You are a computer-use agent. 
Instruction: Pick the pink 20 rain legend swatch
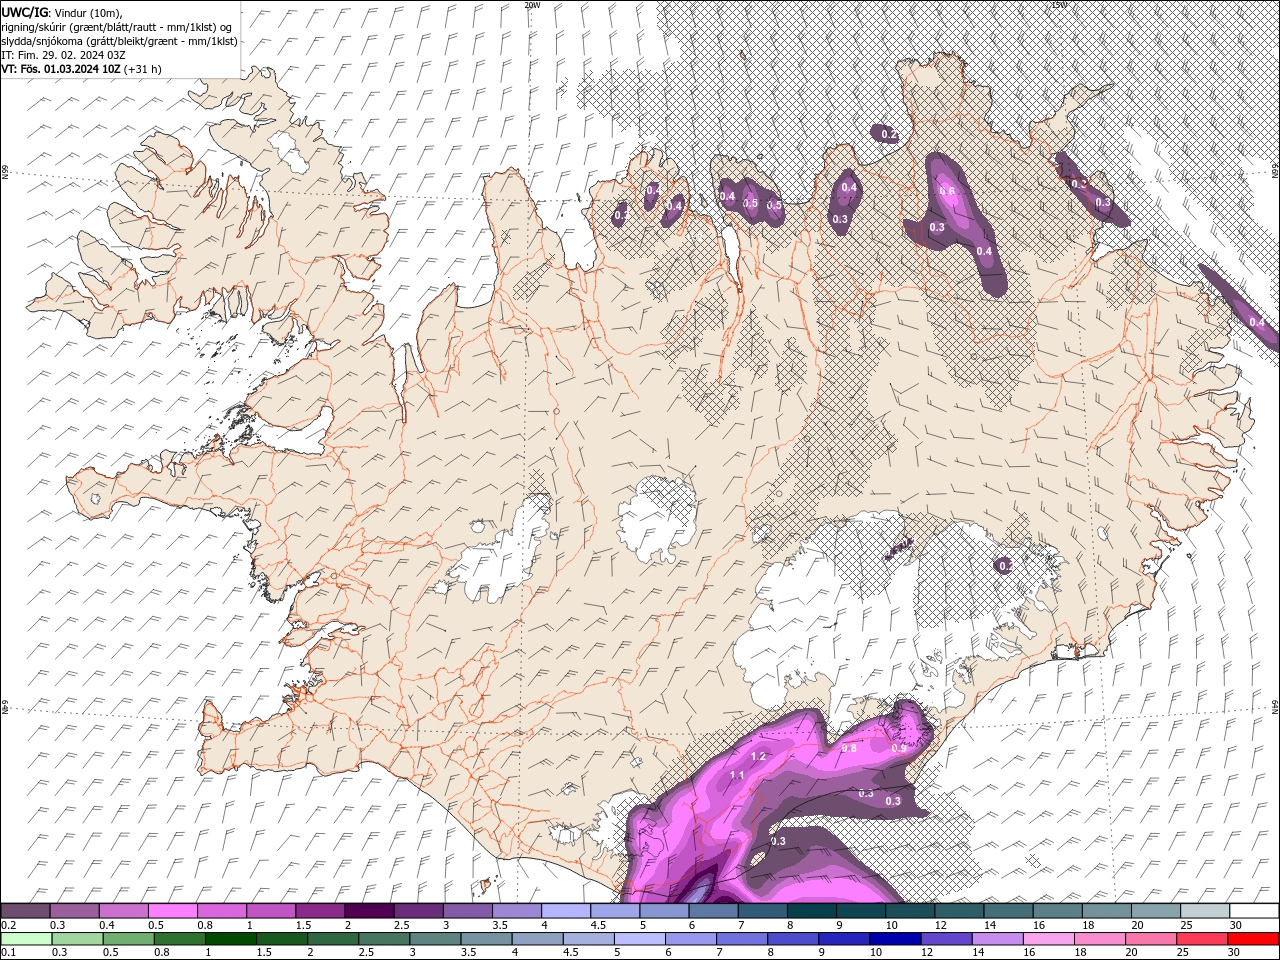click(x=1150, y=939)
